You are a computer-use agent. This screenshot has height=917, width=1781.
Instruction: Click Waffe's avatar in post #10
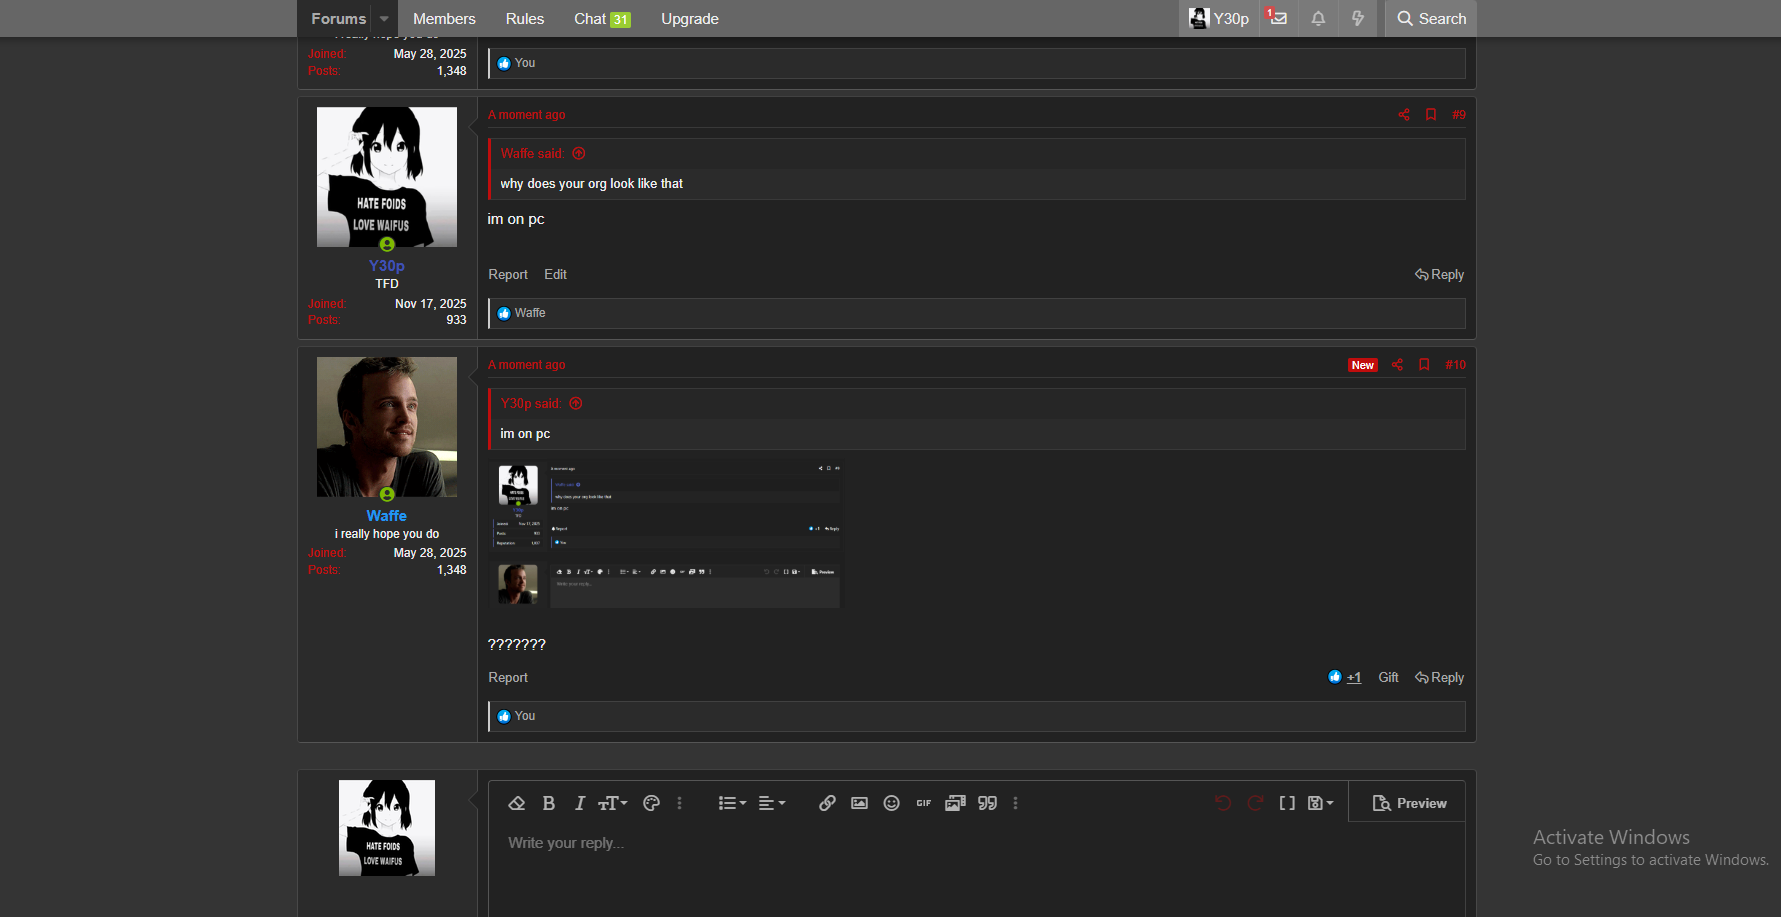(x=387, y=427)
